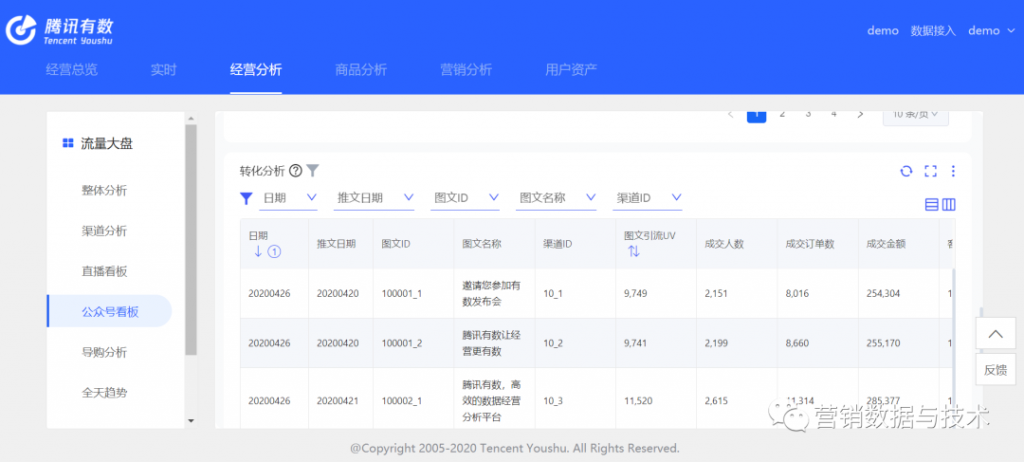Click the sidebar vertical scrollbar
The width and height of the screenshot is (1024, 462).
191,240
